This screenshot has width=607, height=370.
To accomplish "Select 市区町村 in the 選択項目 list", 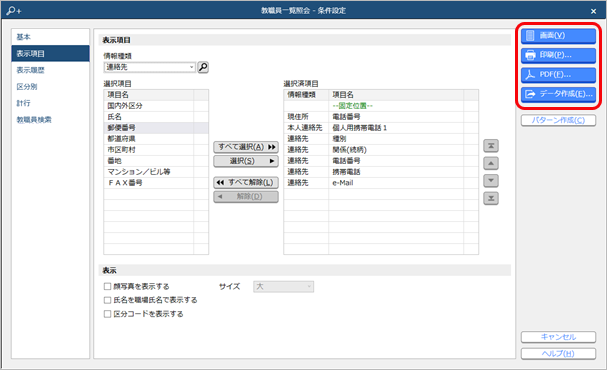I will (x=156, y=150).
